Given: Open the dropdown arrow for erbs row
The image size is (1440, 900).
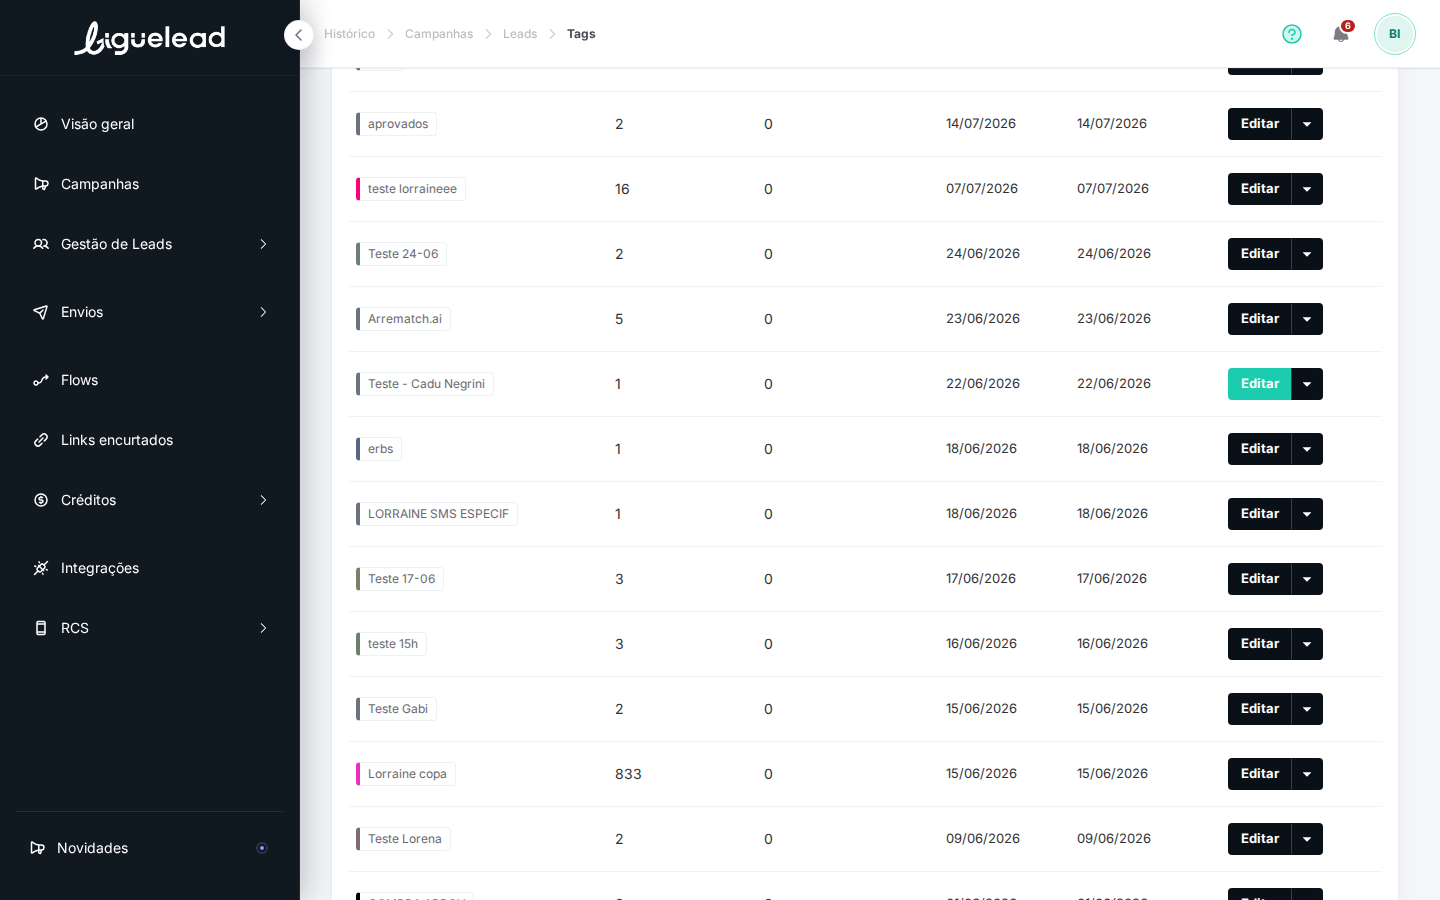Looking at the screenshot, I should pyautogui.click(x=1307, y=449).
